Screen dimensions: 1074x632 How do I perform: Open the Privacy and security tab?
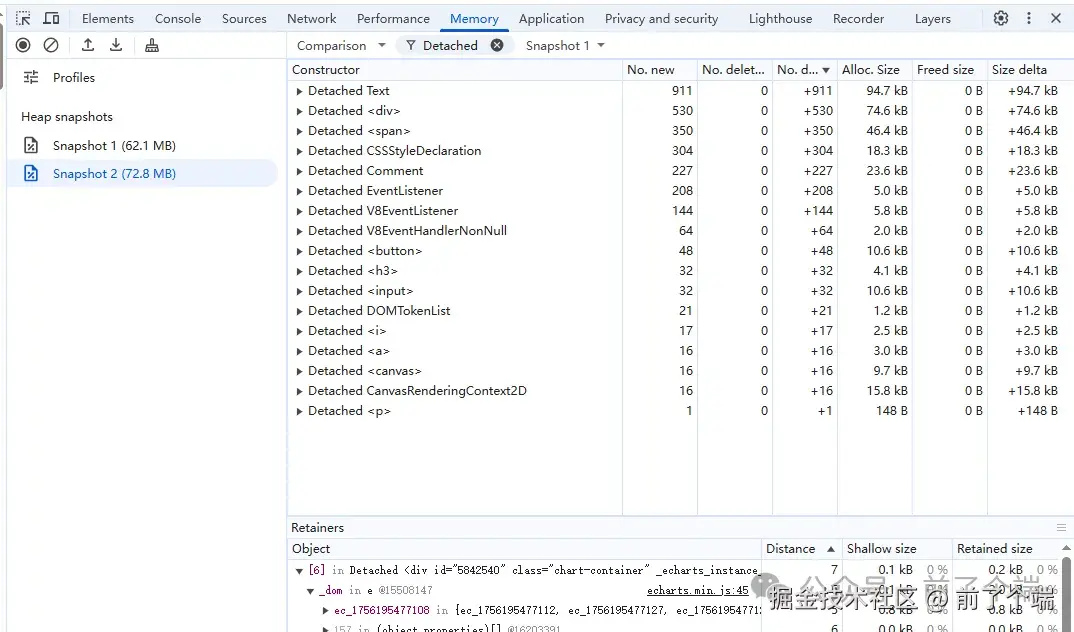coord(662,18)
